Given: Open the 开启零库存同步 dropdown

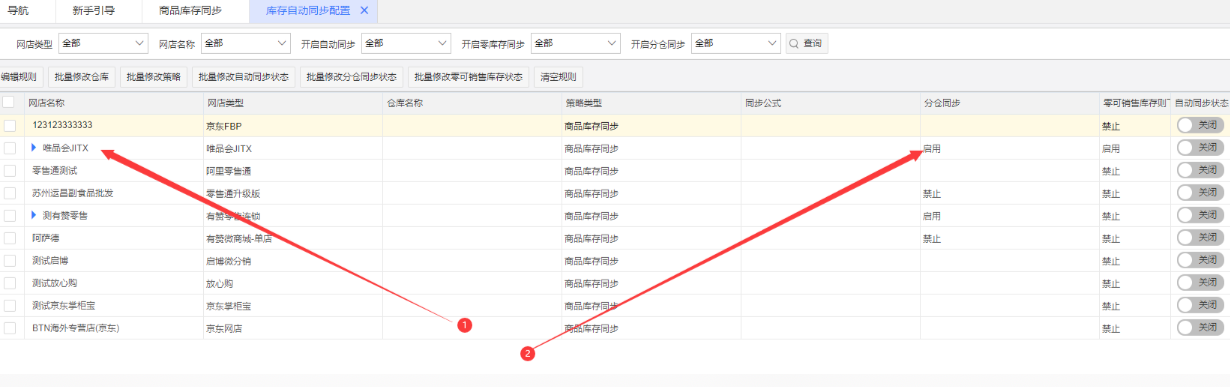Looking at the screenshot, I should tap(575, 43).
